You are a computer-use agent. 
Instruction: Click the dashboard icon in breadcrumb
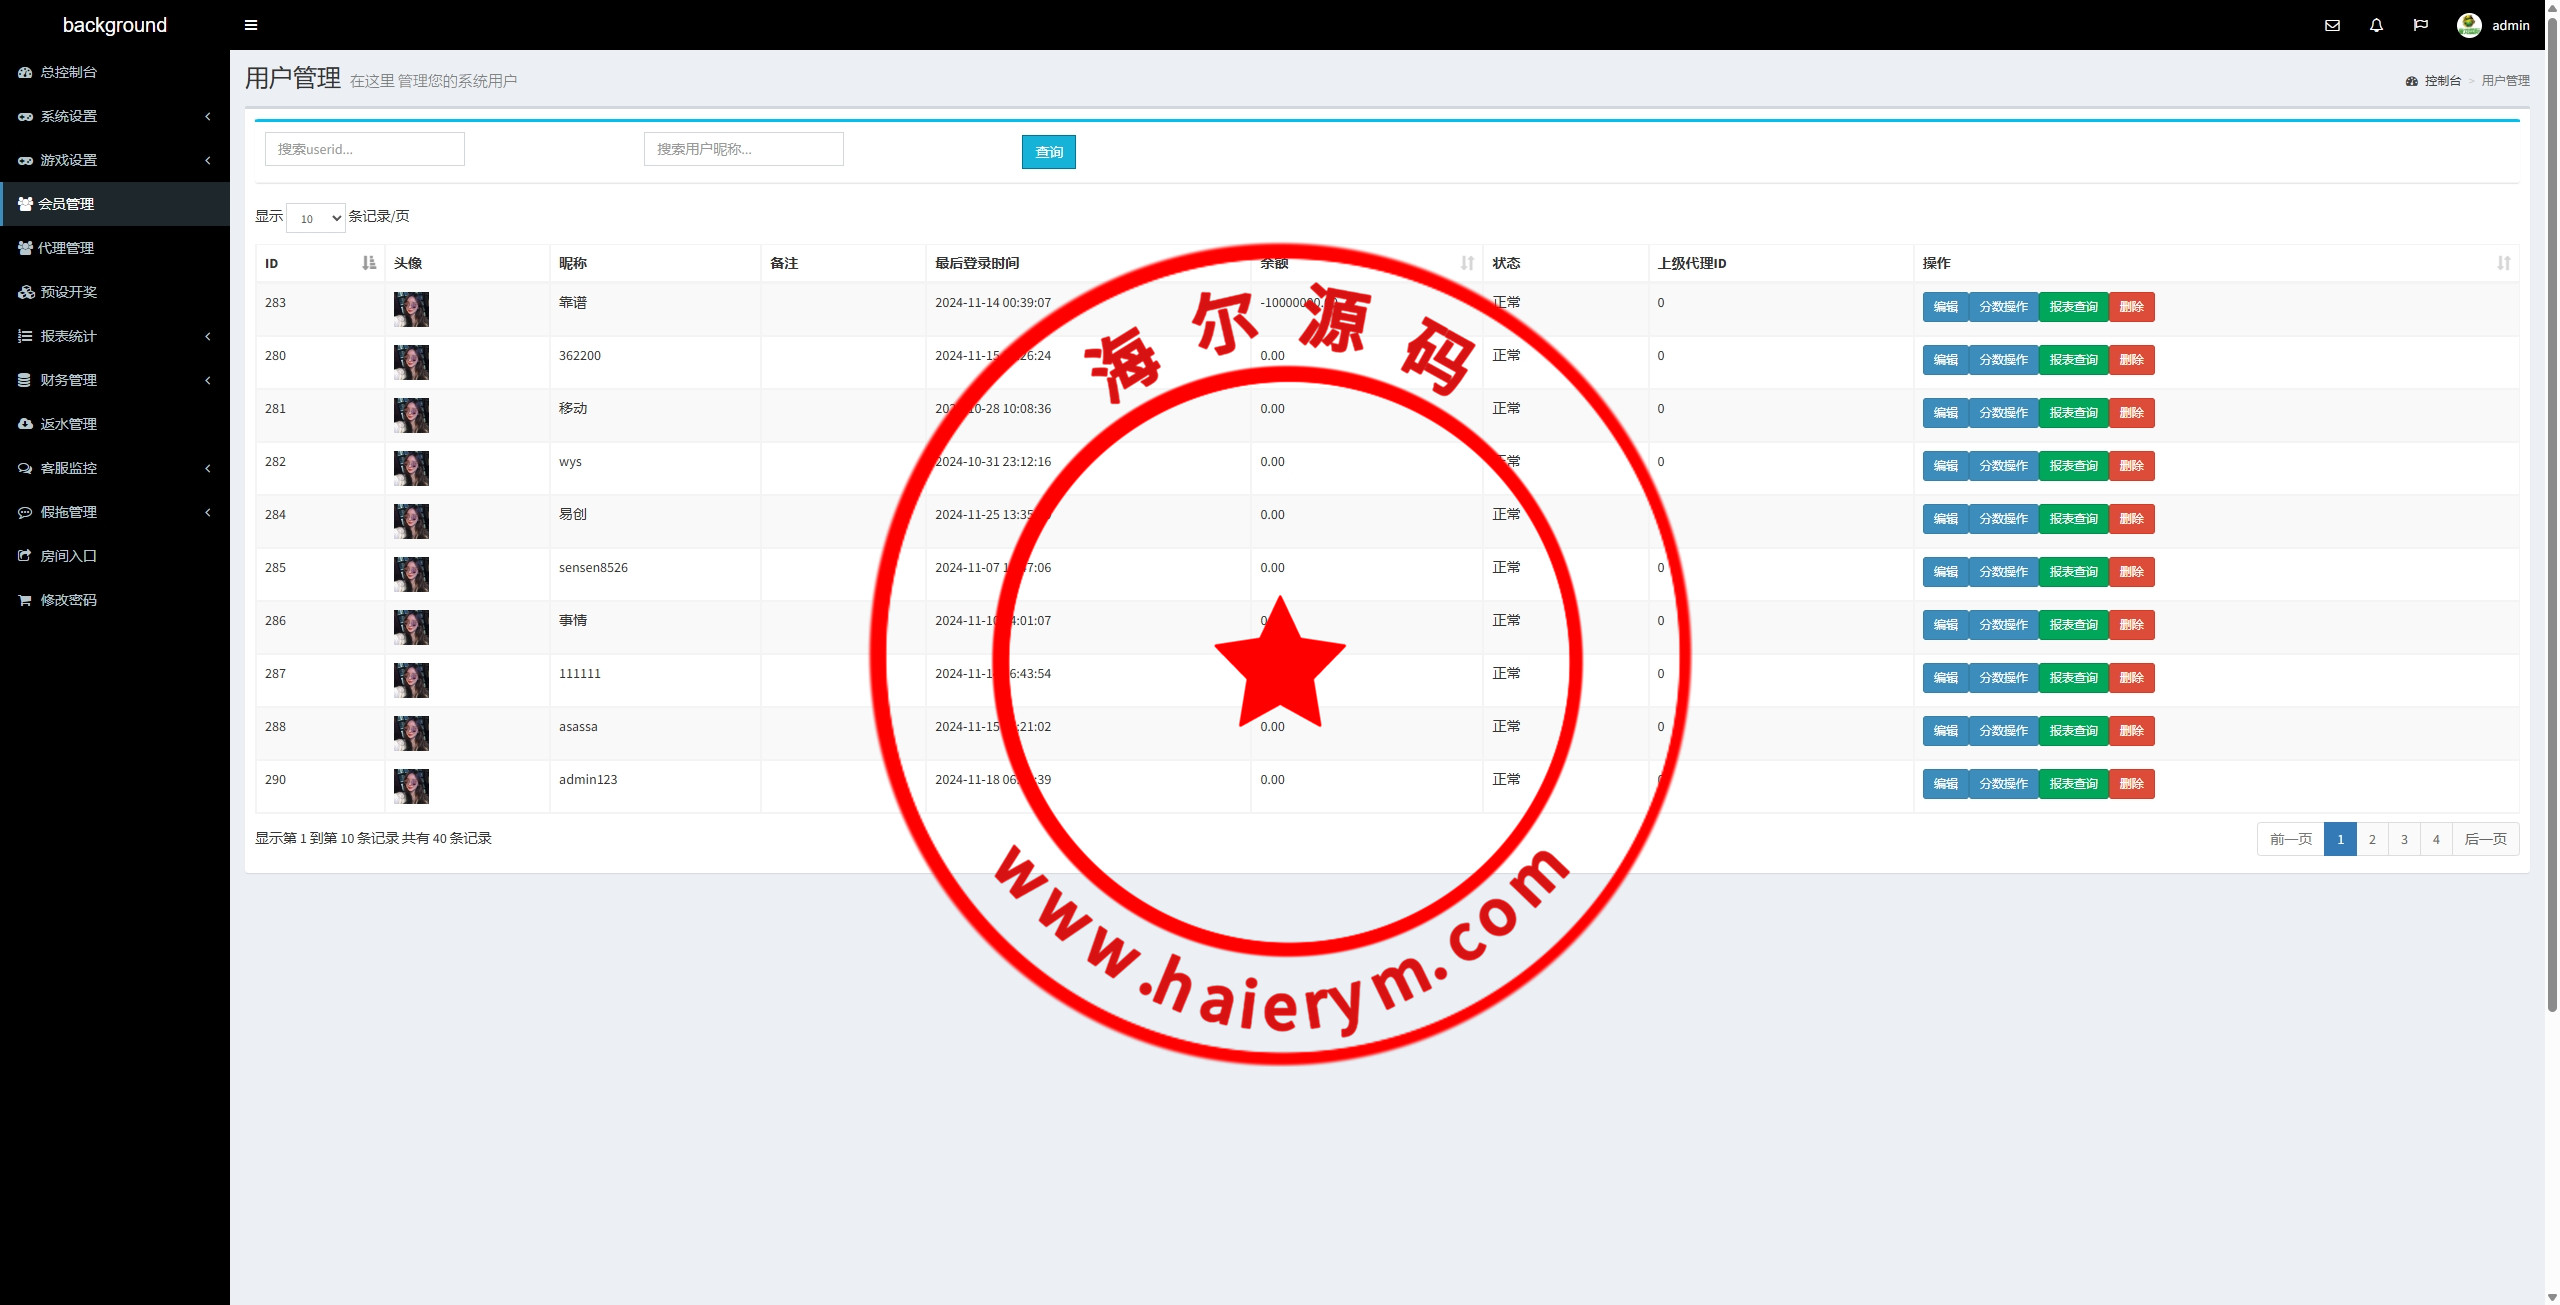(x=2411, y=81)
